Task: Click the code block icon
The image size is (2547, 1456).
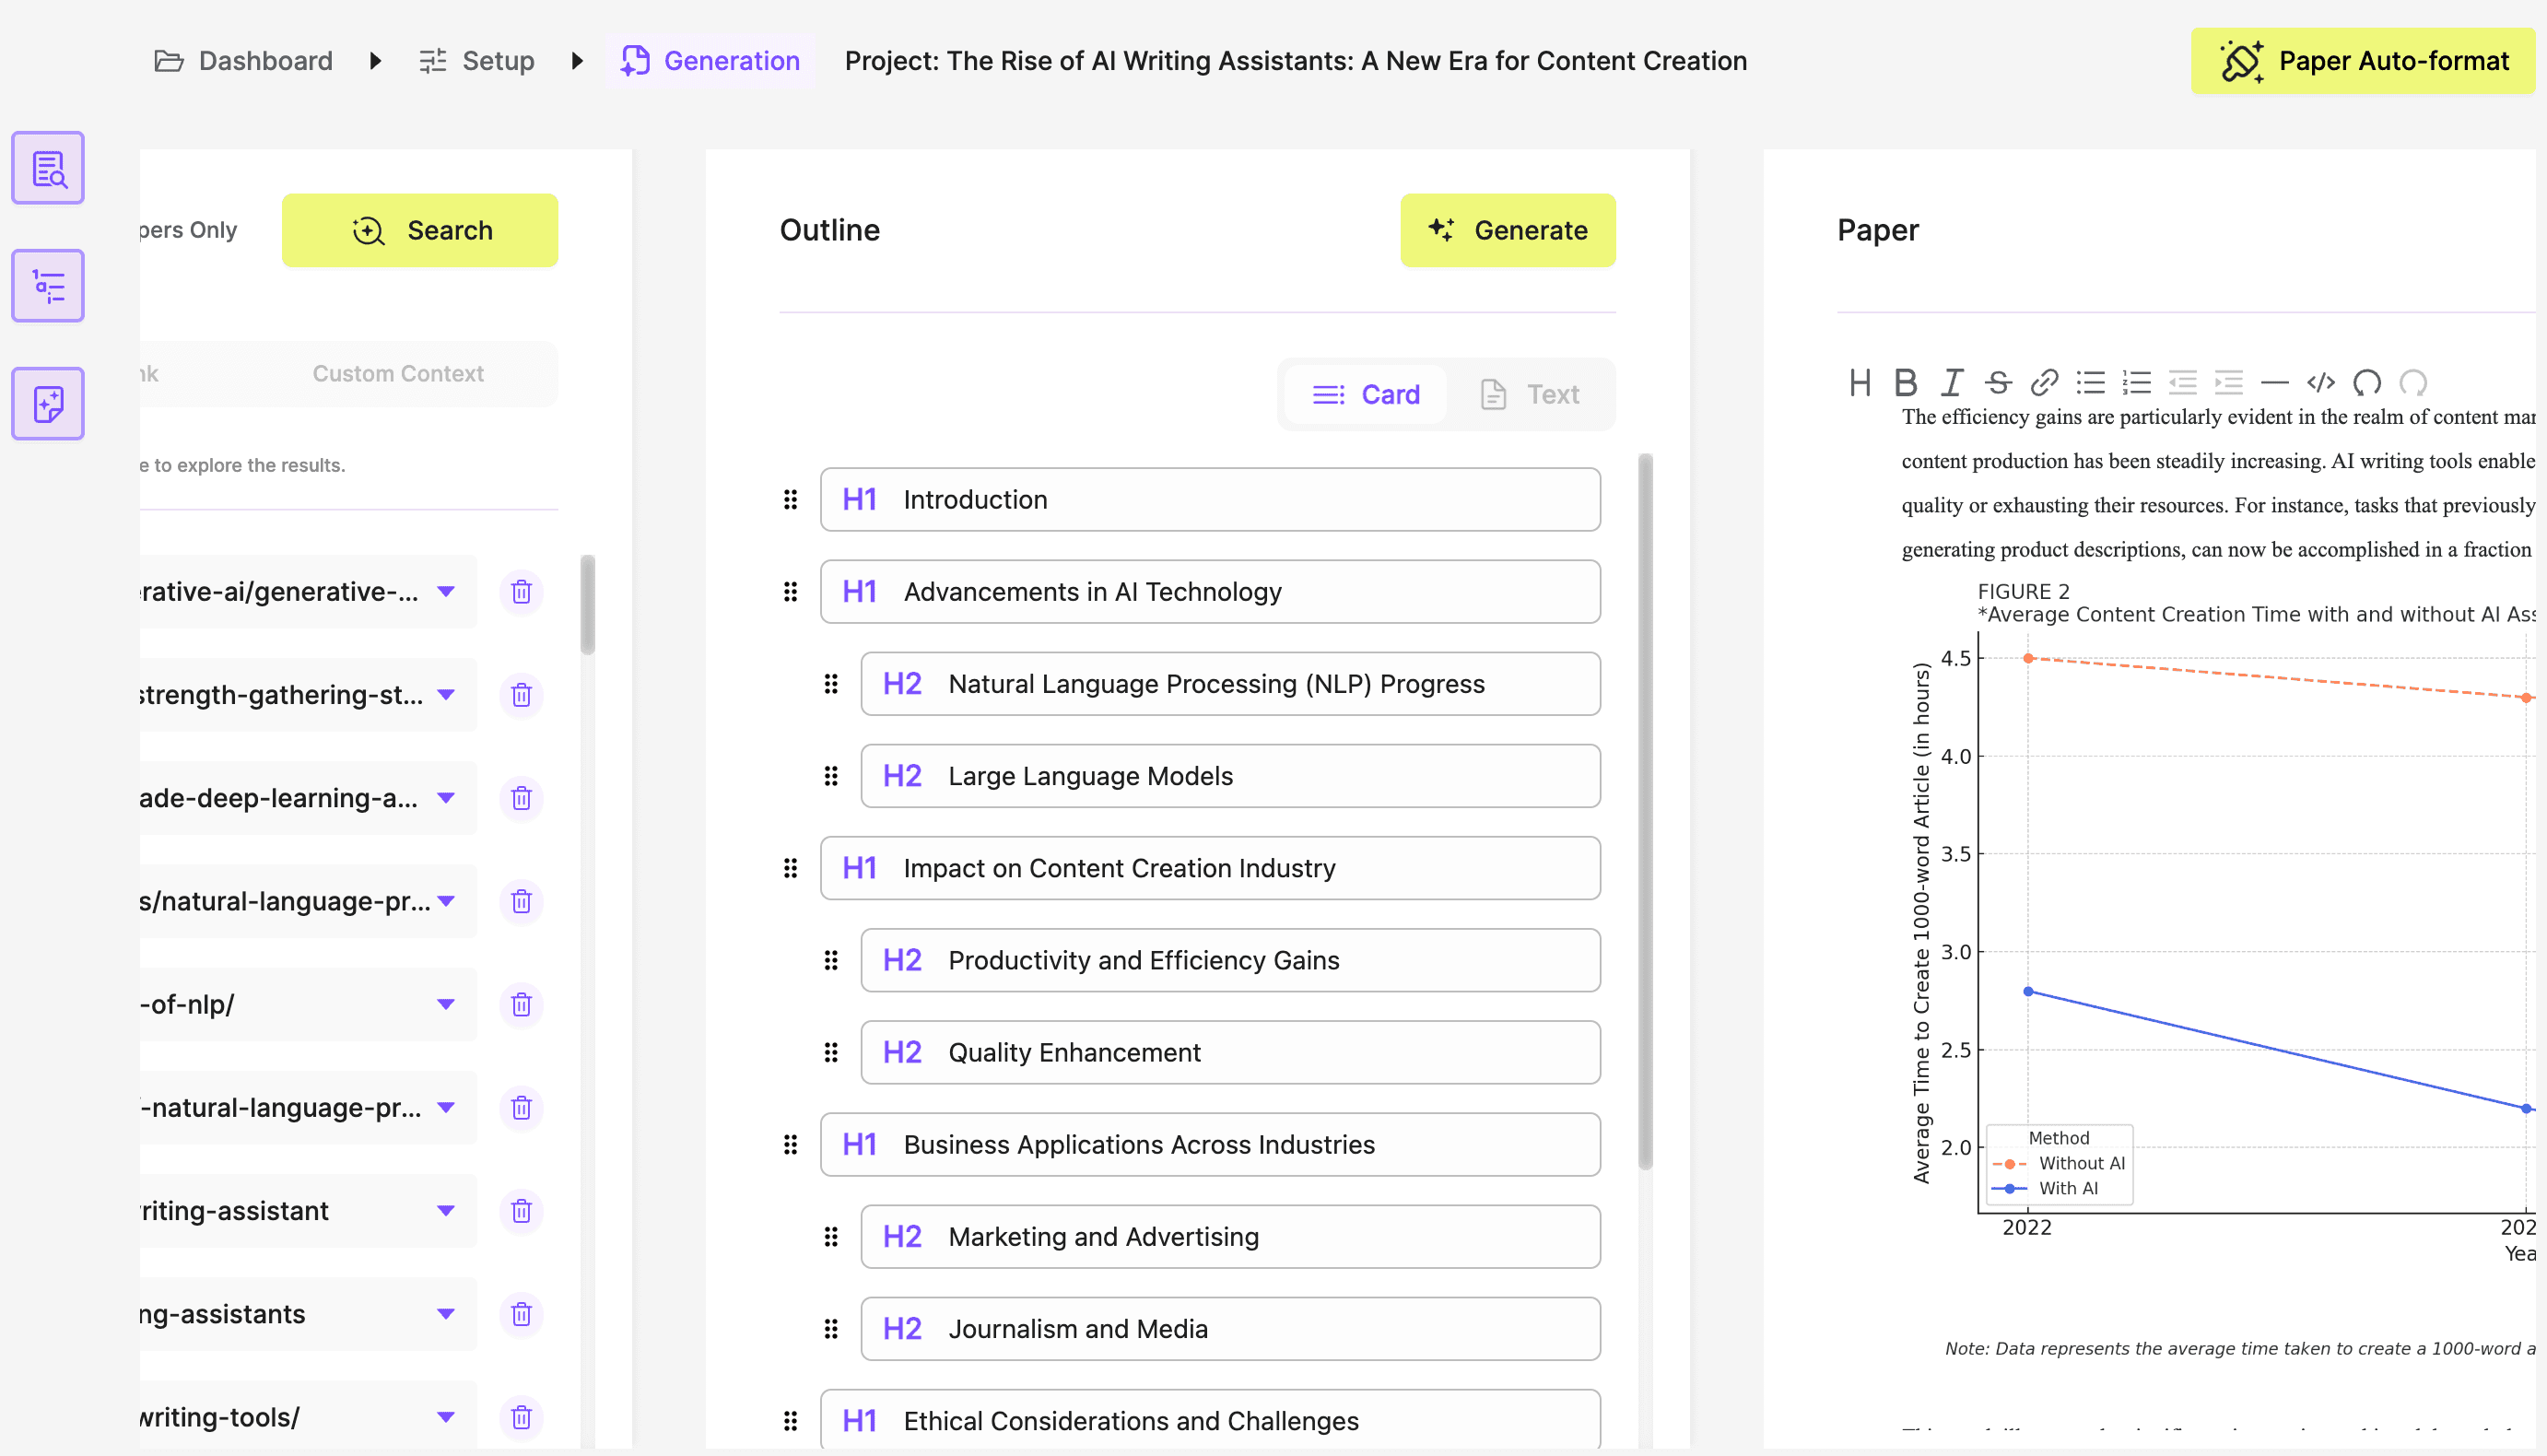Action: click(2320, 382)
